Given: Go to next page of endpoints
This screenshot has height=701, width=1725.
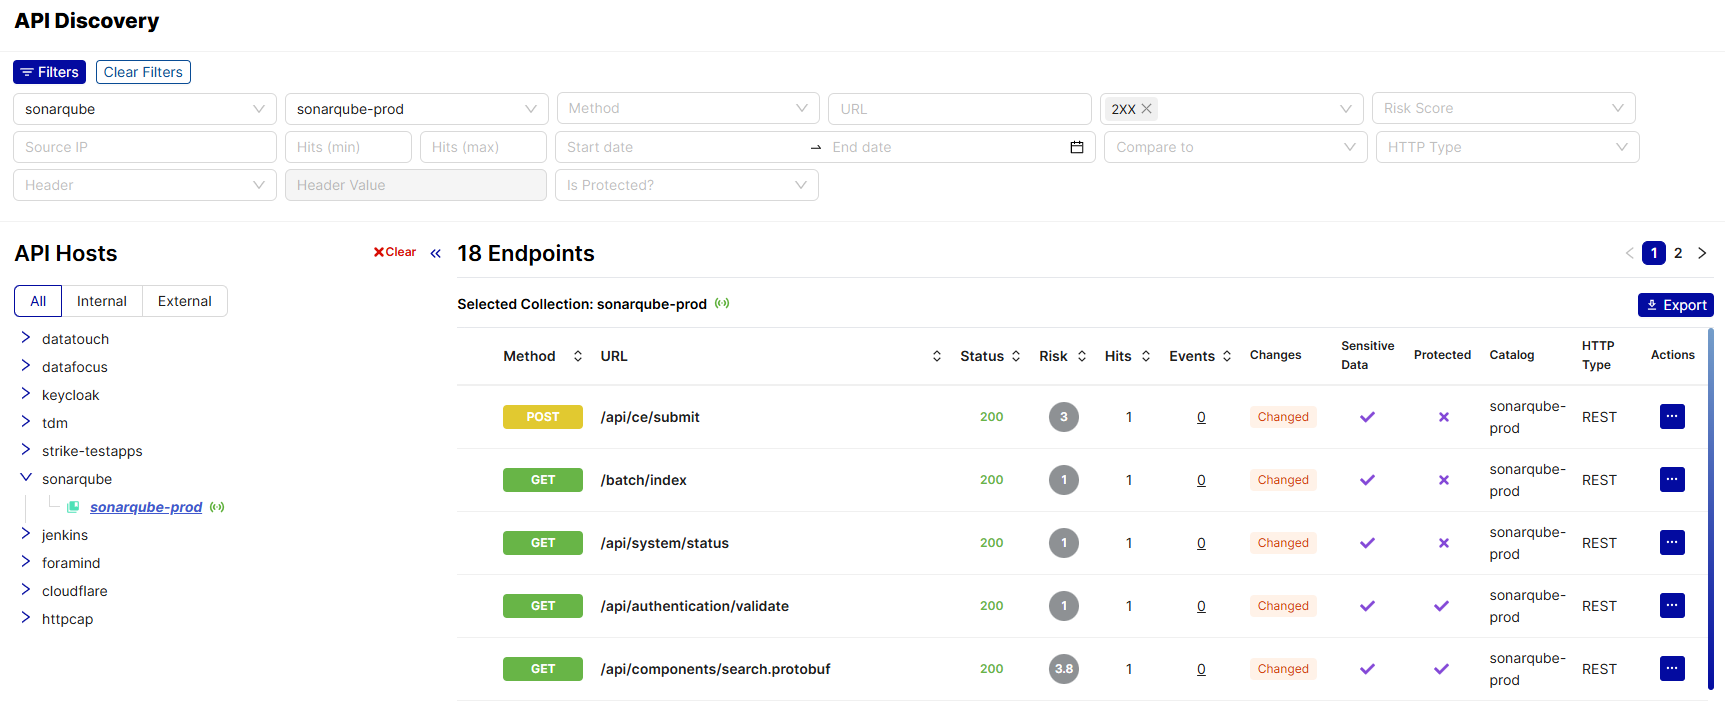Looking at the screenshot, I should pyautogui.click(x=1702, y=253).
